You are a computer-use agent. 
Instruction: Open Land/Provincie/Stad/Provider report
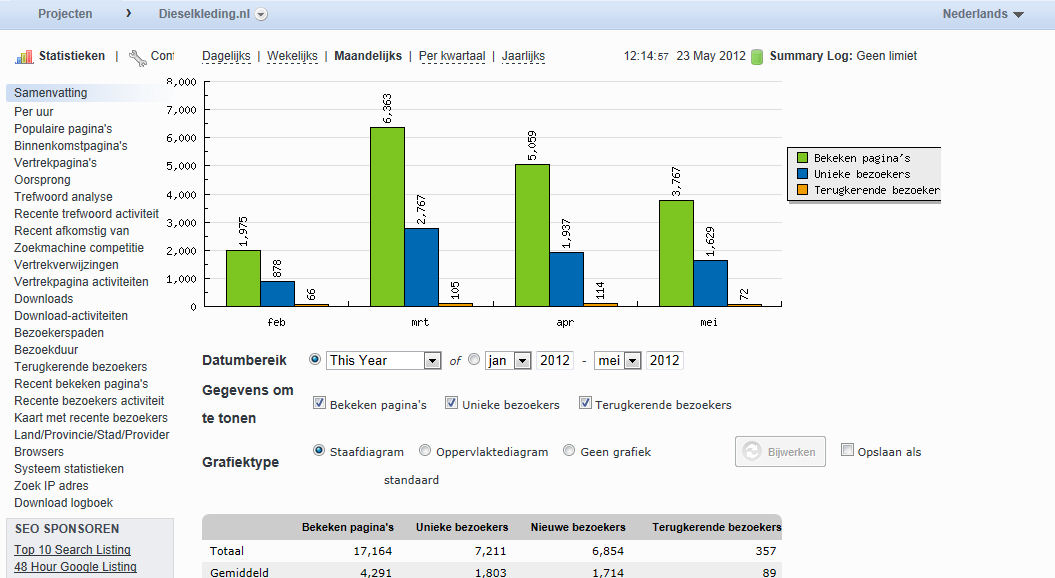pos(92,435)
